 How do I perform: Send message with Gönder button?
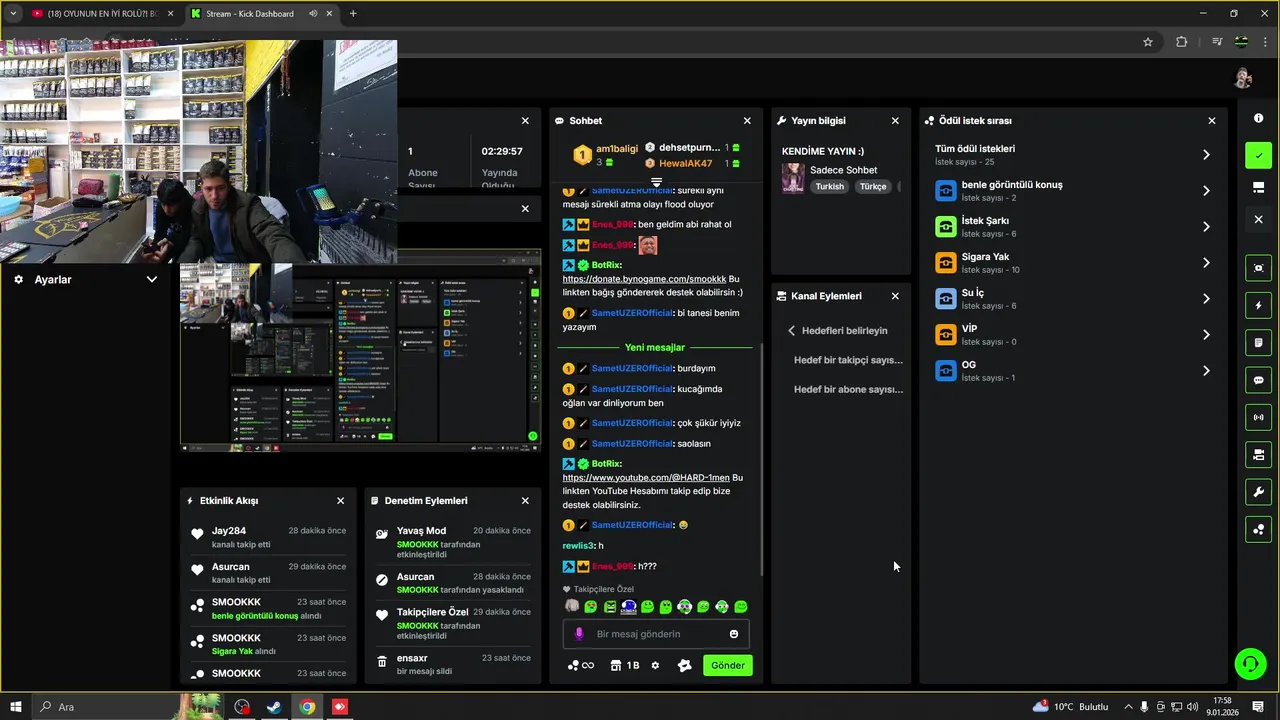(727, 665)
